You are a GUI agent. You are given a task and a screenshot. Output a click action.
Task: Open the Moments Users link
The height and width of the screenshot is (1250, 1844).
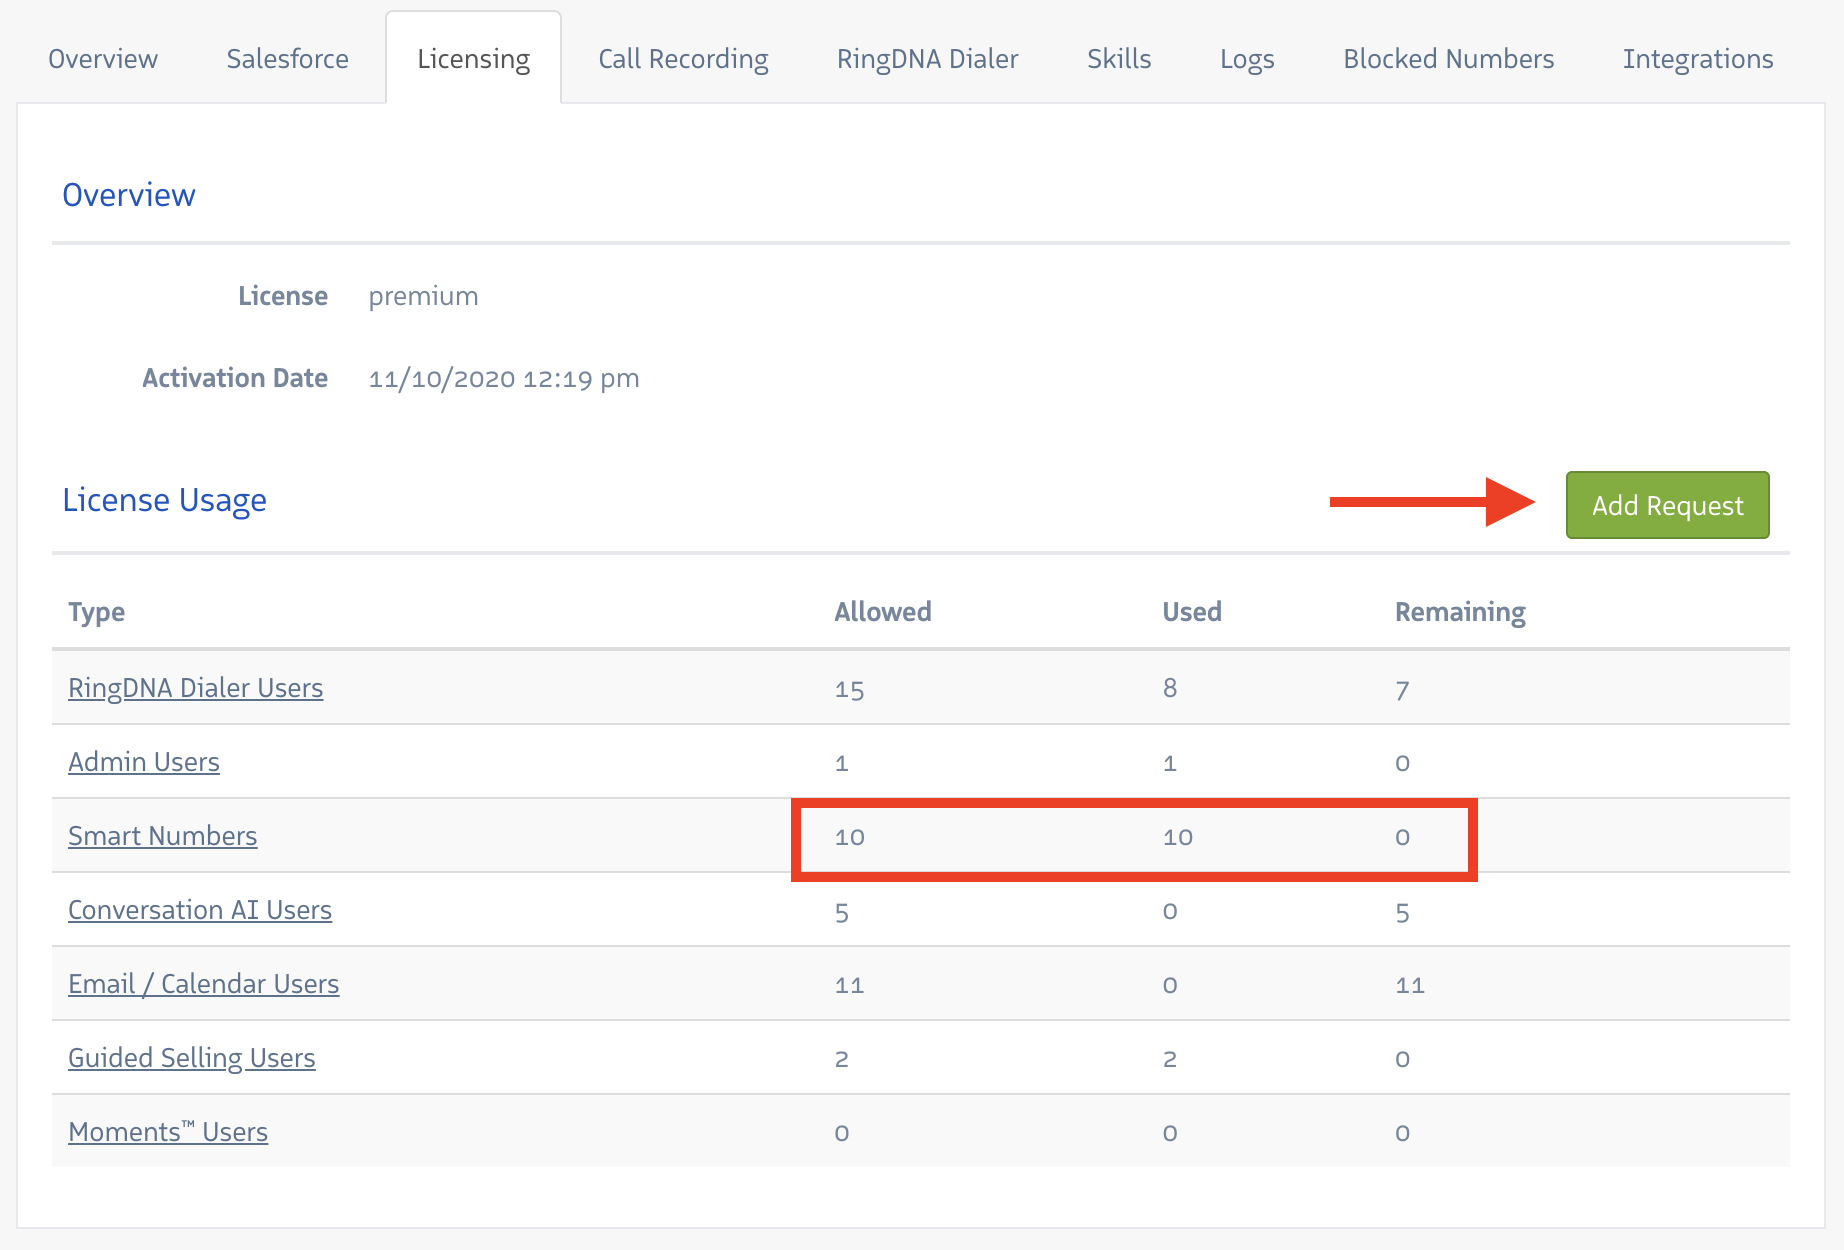coord(168,1132)
